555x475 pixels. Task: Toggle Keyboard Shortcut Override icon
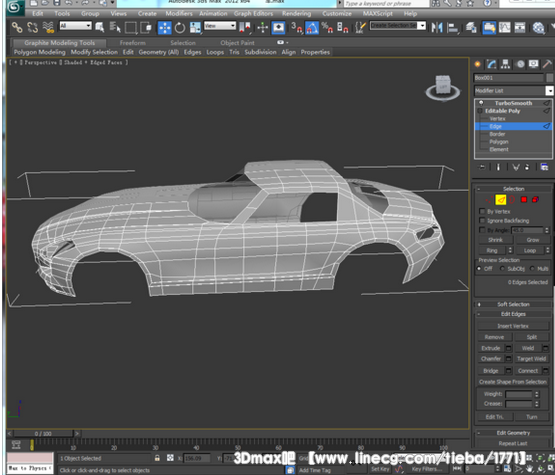pyautogui.click(x=278, y=28)
